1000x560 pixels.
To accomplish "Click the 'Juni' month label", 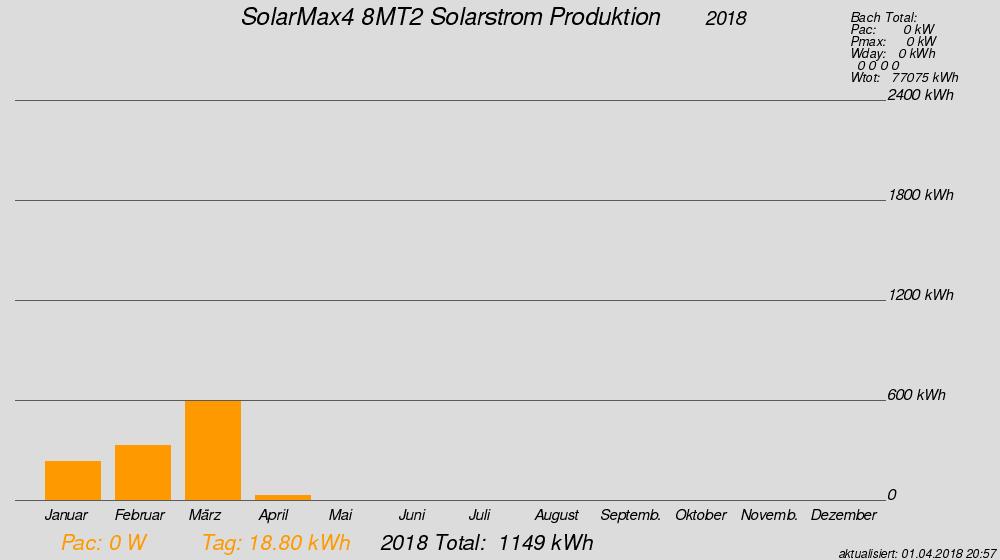I will (x=412, y=515).
